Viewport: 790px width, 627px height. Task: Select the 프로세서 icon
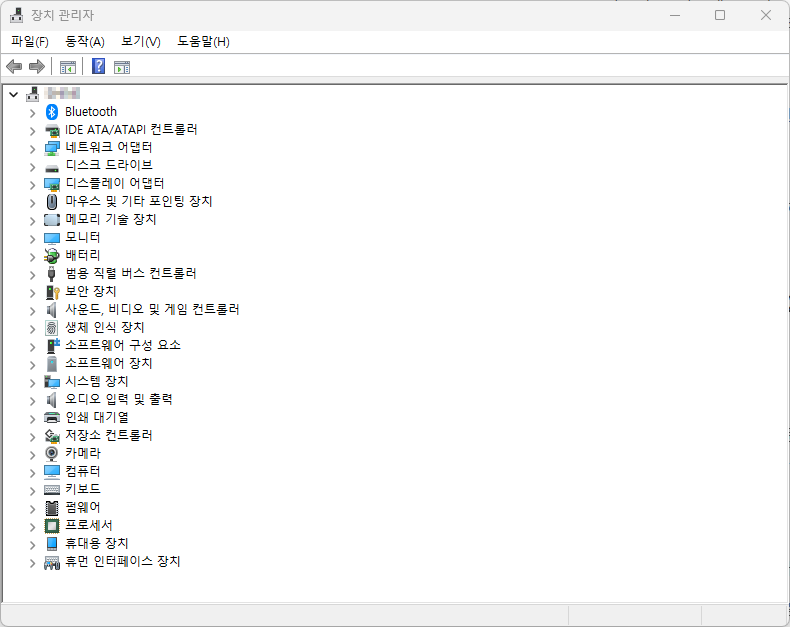pos(51,526)
